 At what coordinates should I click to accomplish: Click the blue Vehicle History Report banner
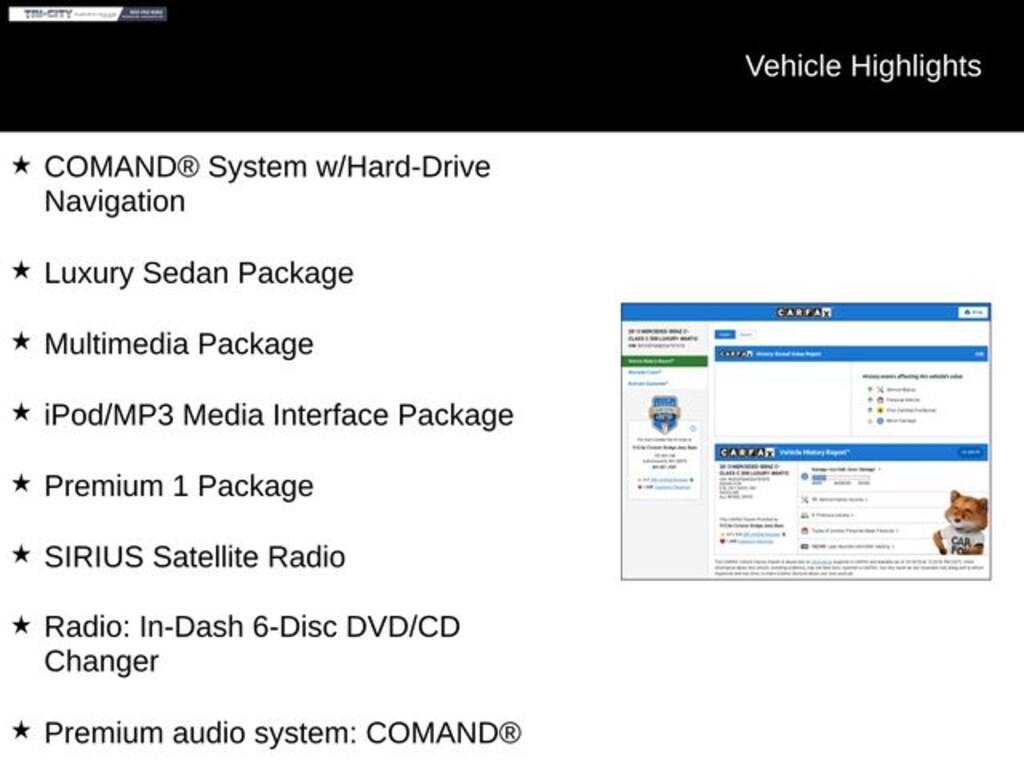pyautogui.click(x=850, y=452)
